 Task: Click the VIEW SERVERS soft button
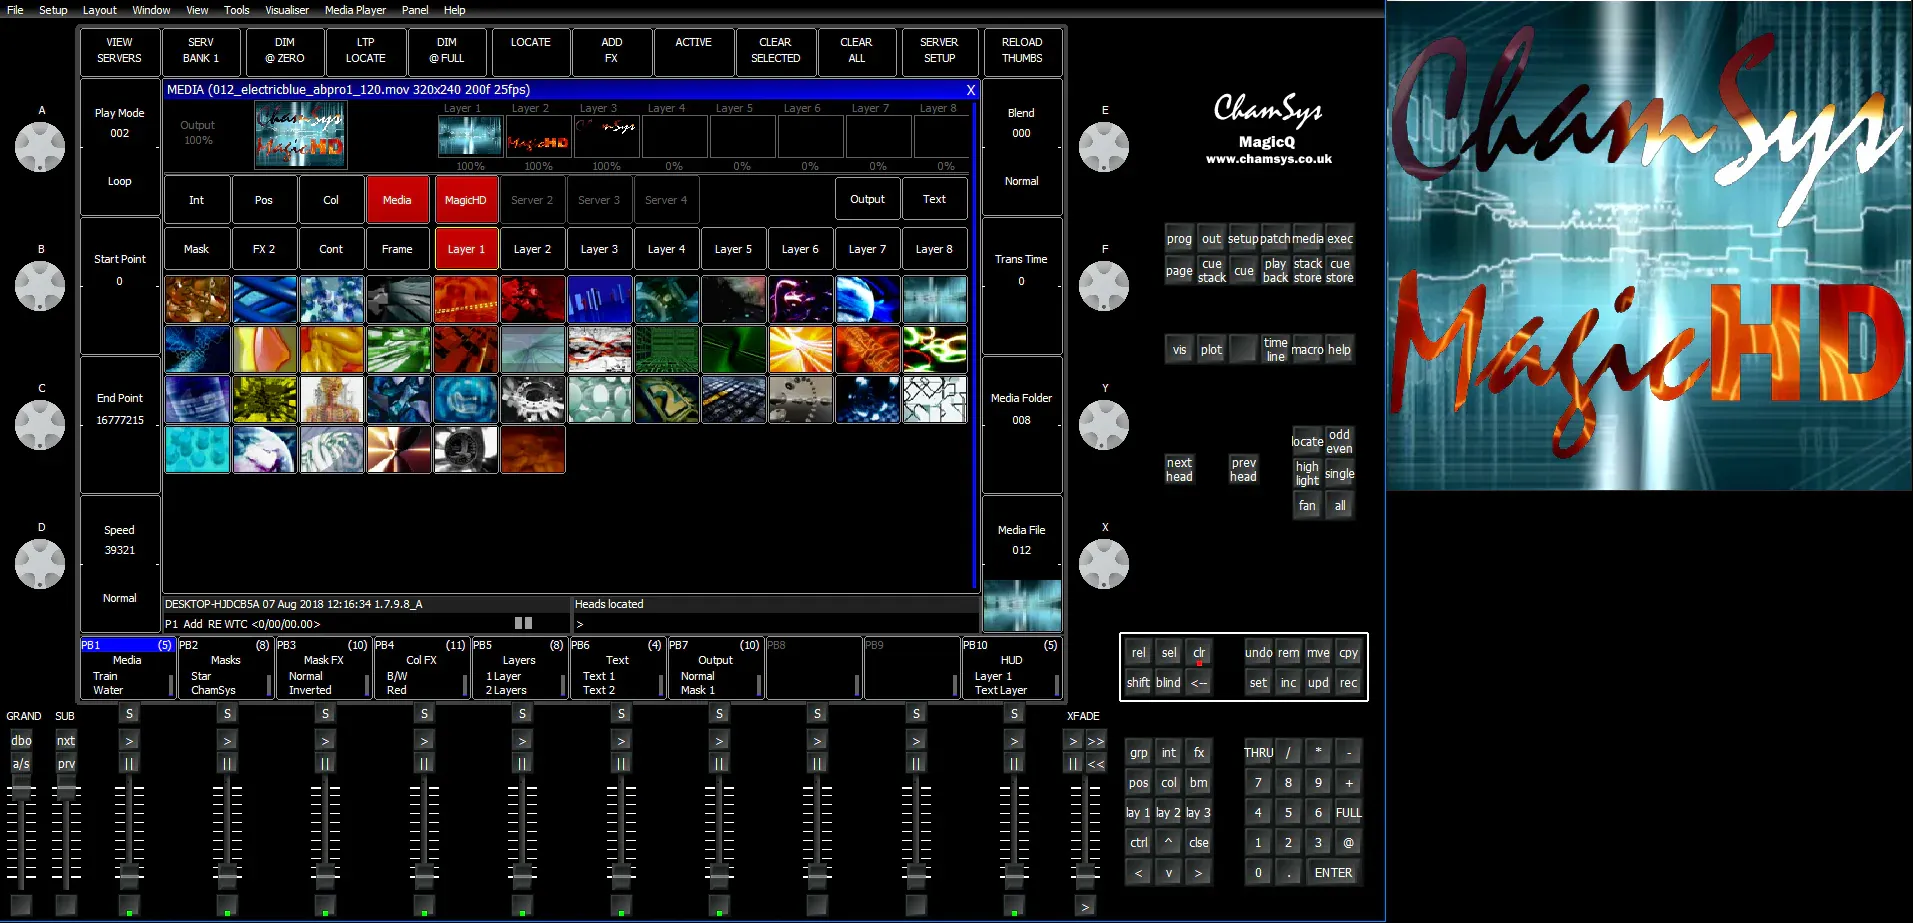[x=119, y=51]
